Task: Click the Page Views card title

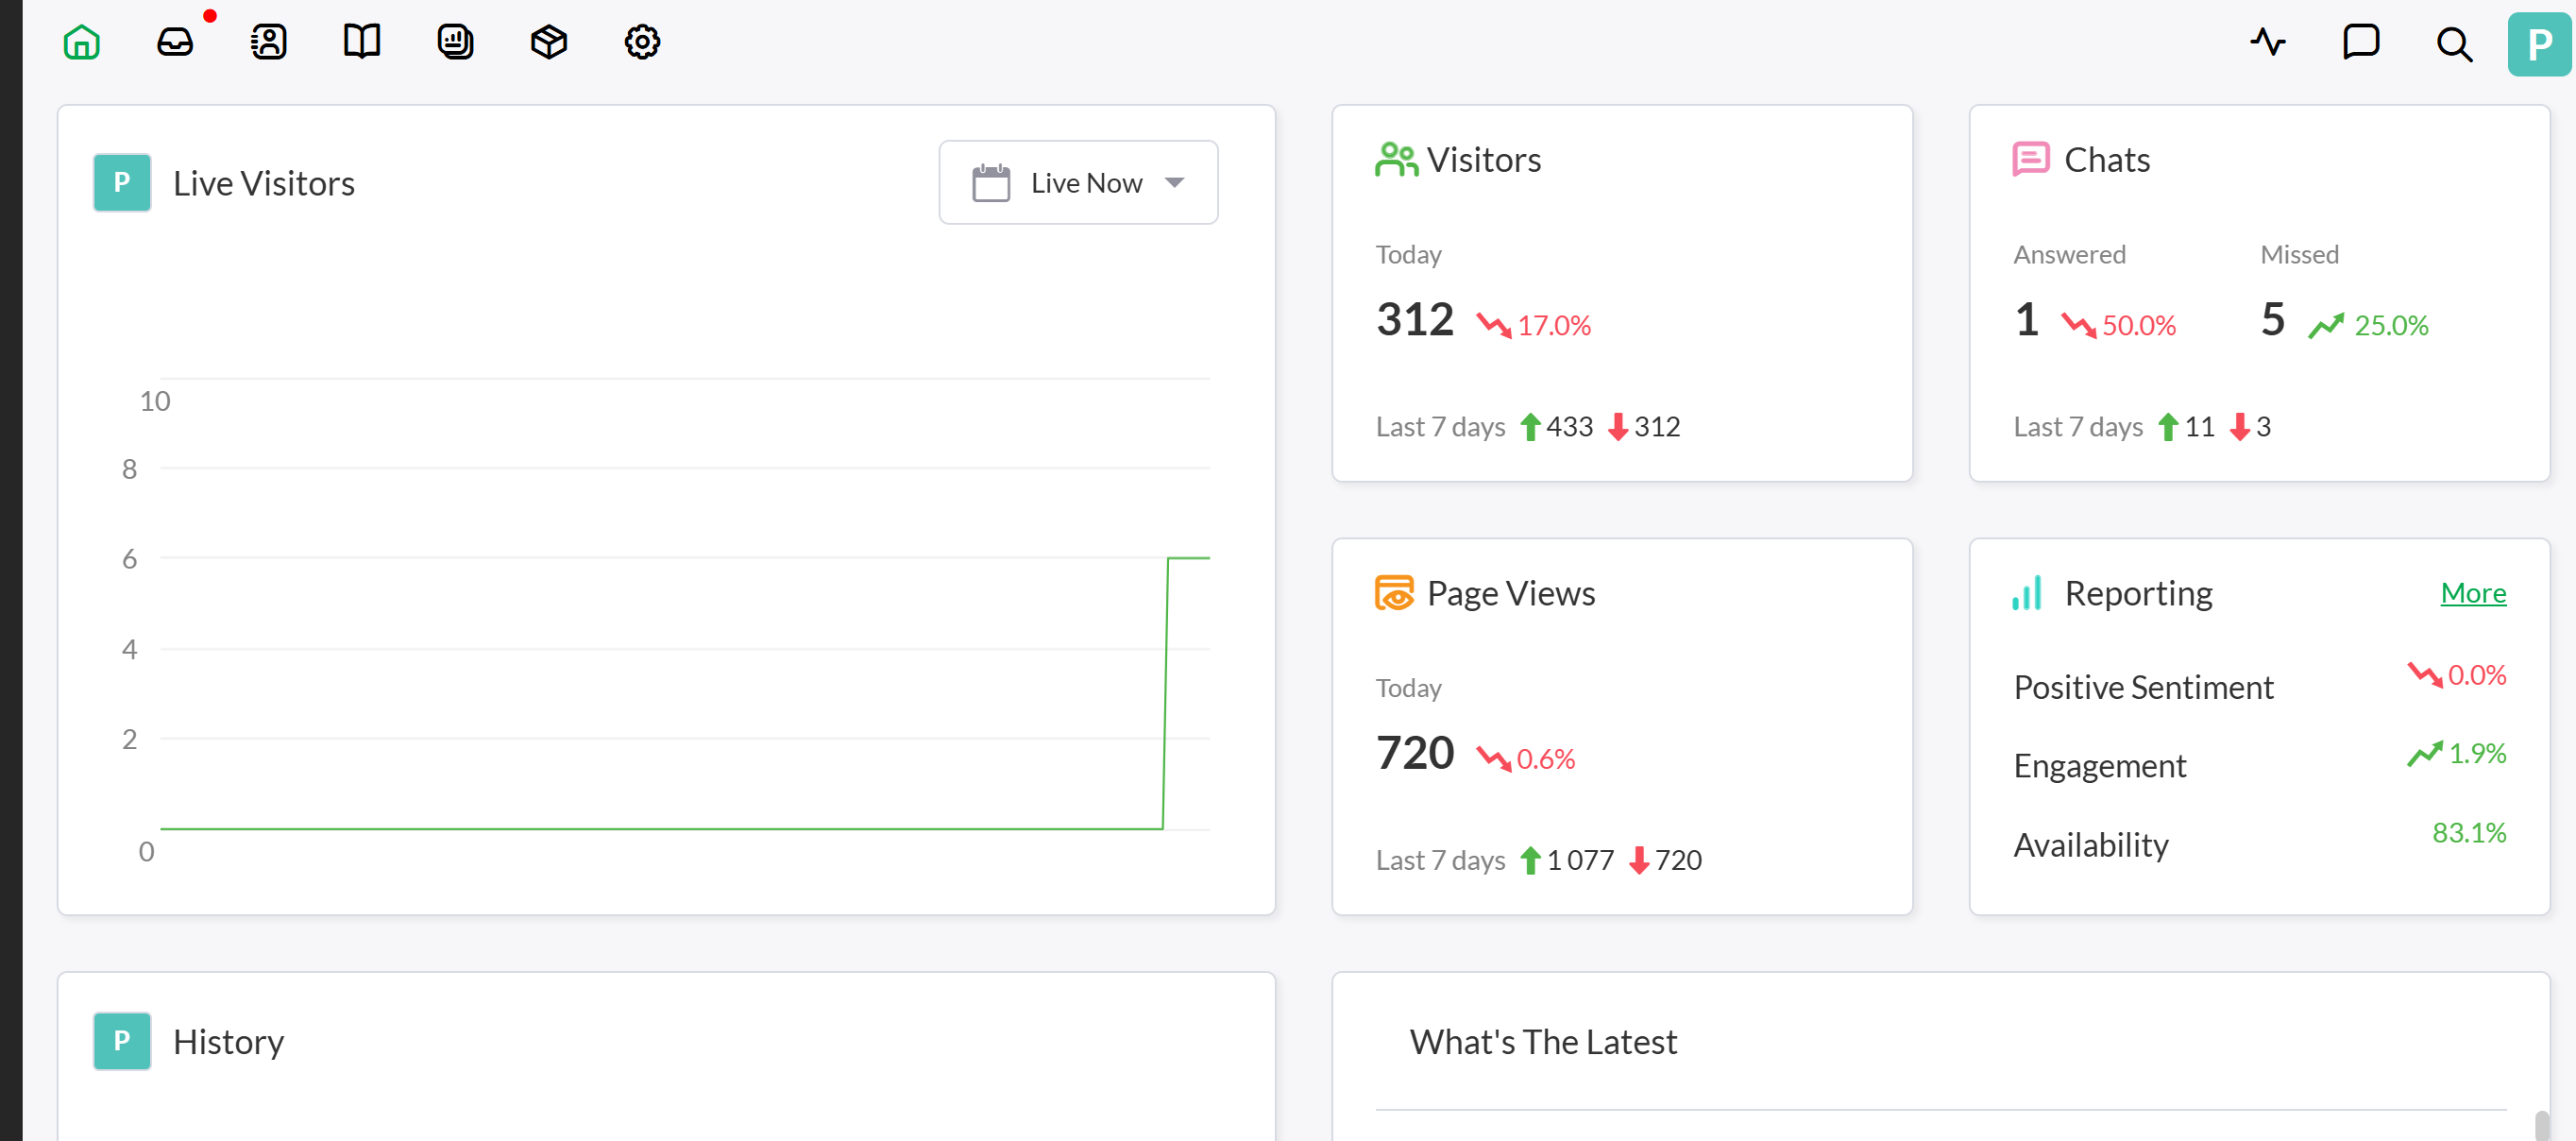Action: [x=1511, y=593]
